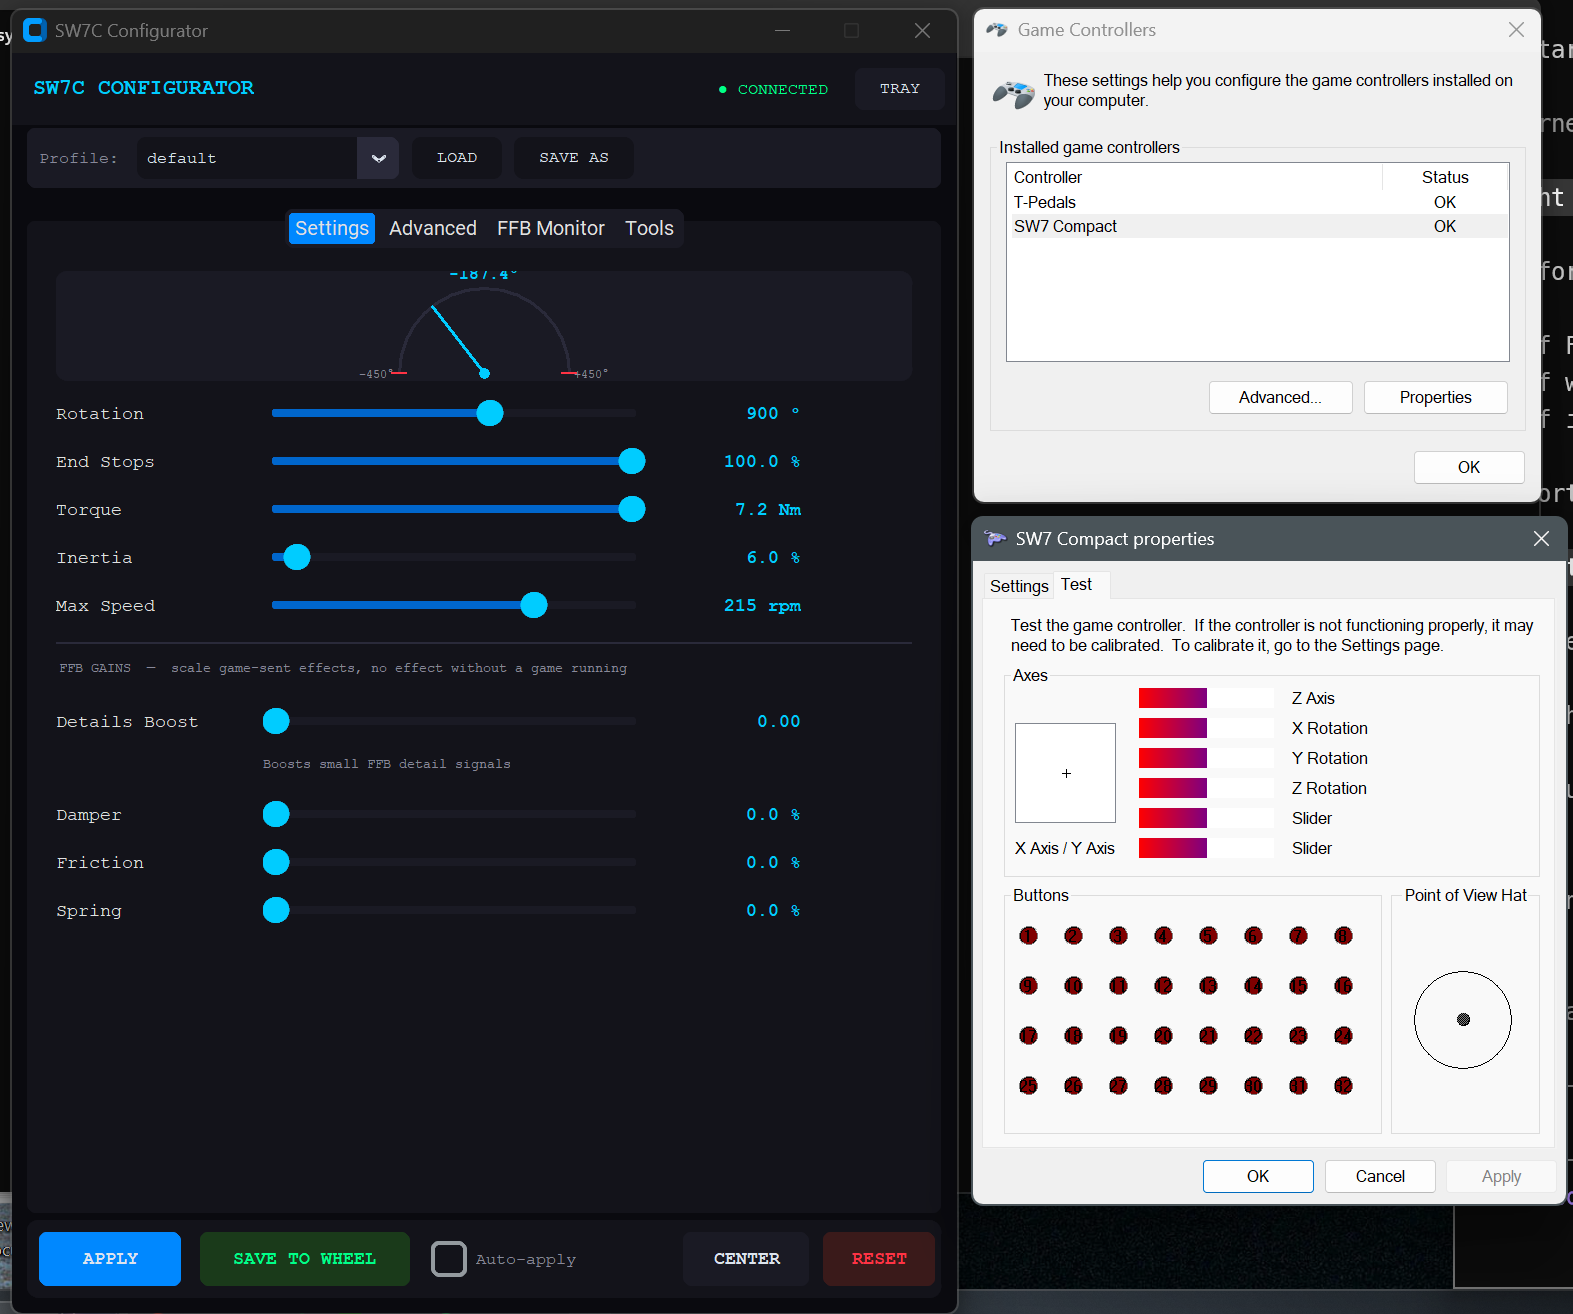Select SW7 Compact in controllers list
The width and height of the screenshot is (1573, 1314).
pyautogui.click(x=1065, y=226)
